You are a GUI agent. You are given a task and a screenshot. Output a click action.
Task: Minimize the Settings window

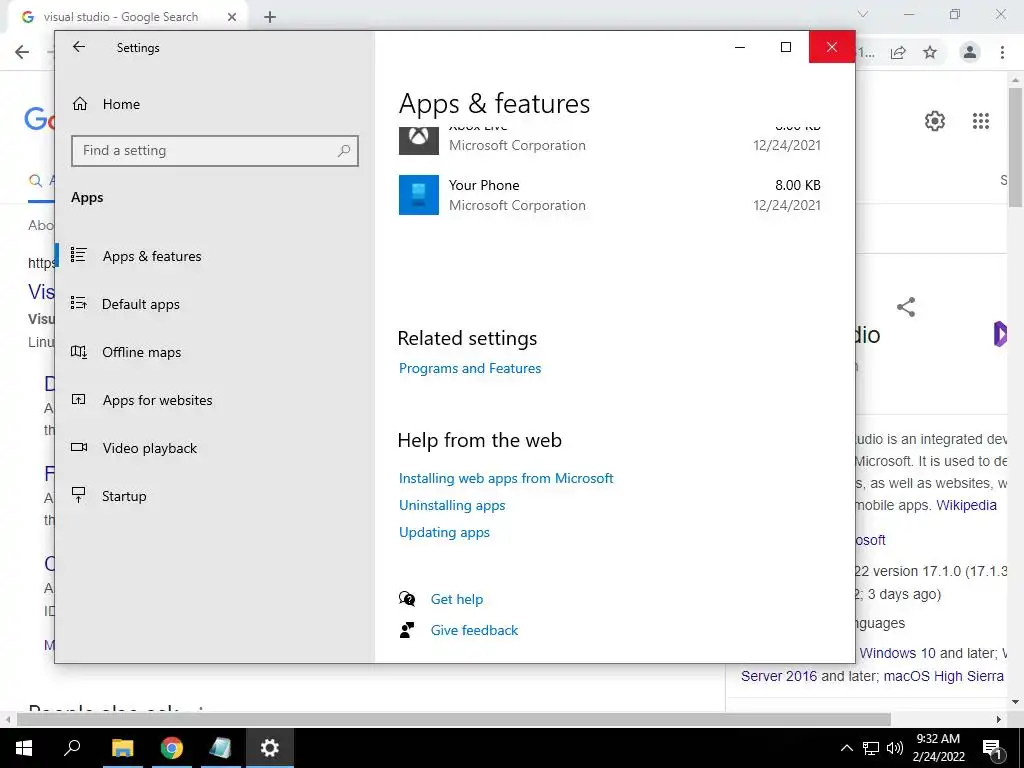pyautogui.click(x=740, y=47)
